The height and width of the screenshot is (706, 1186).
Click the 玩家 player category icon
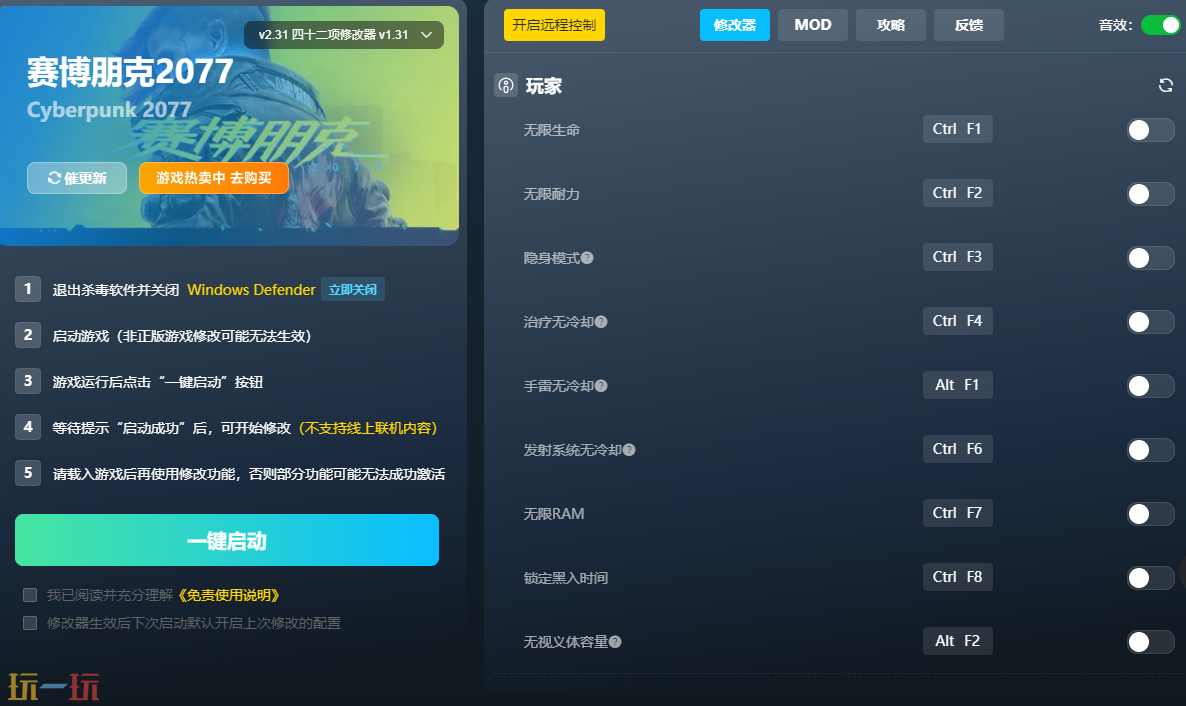click(x=506, y=86)
